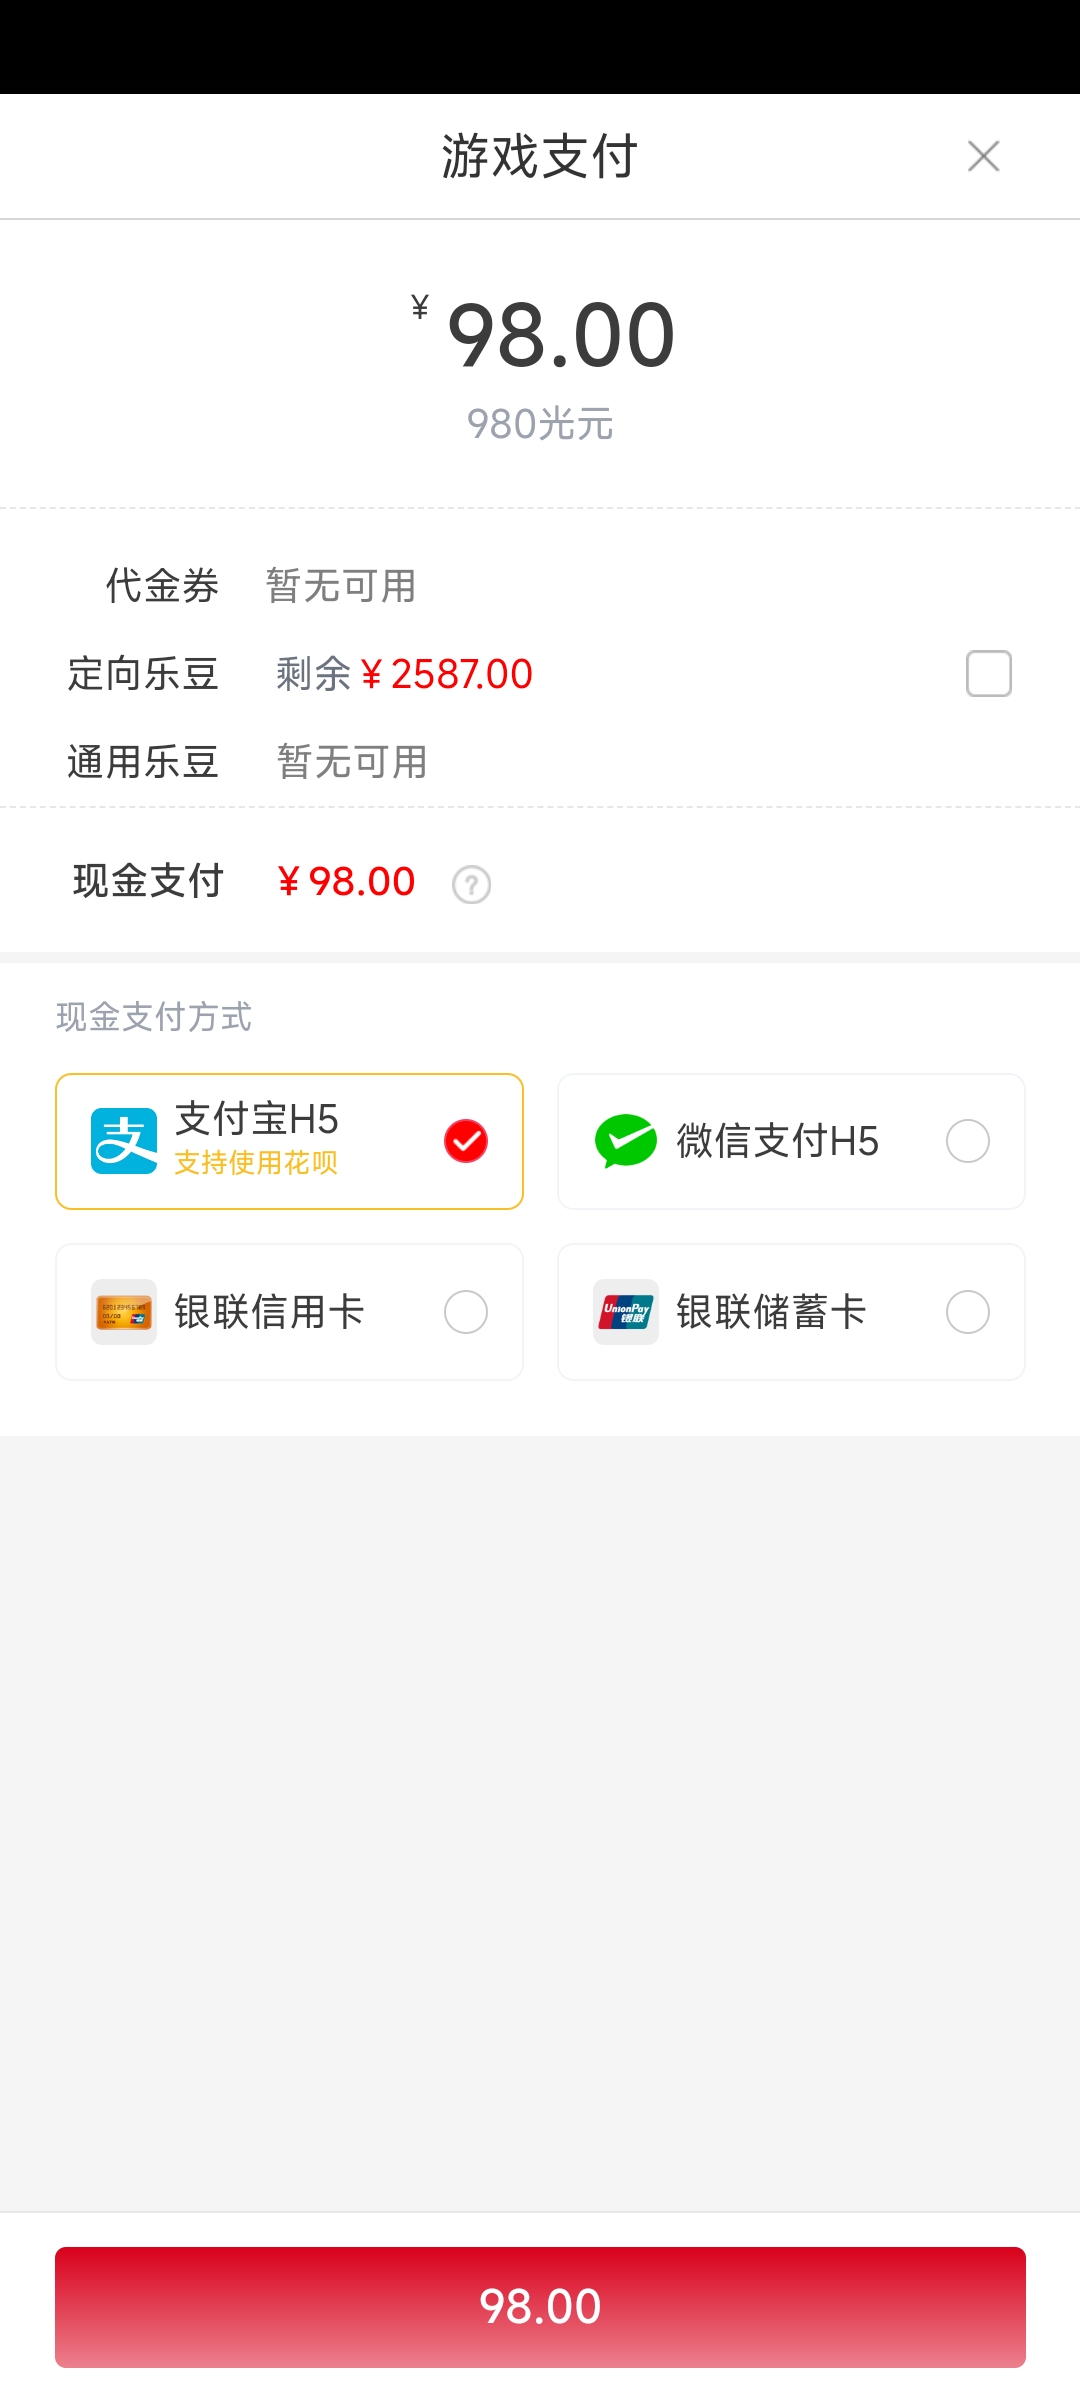1080x2400 pixels.
Task: Select the 银联信用卡 radio button
Action: coord(466,1312)
